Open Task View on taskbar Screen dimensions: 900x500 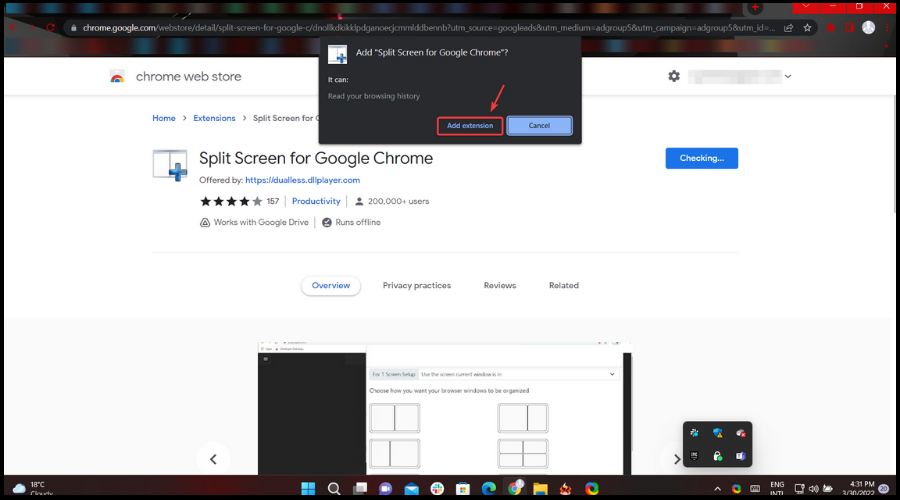tap(360, 489)
